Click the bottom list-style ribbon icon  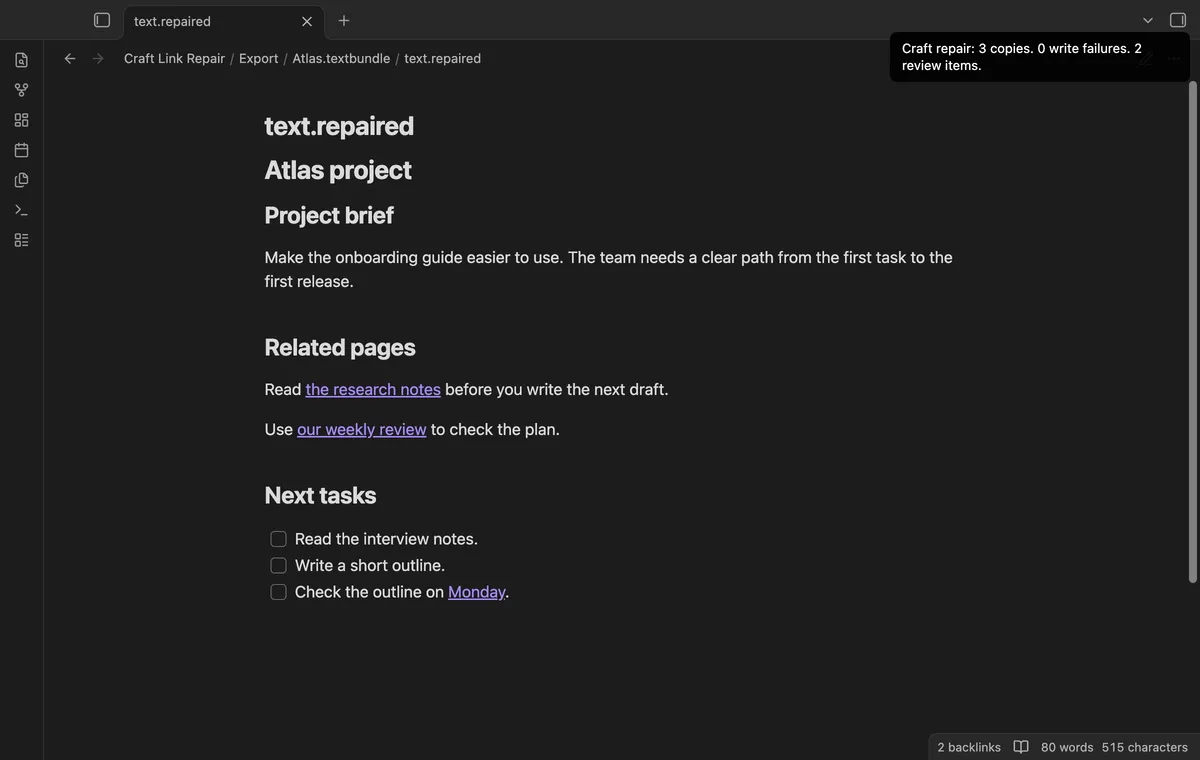click(x=21, y=240)
